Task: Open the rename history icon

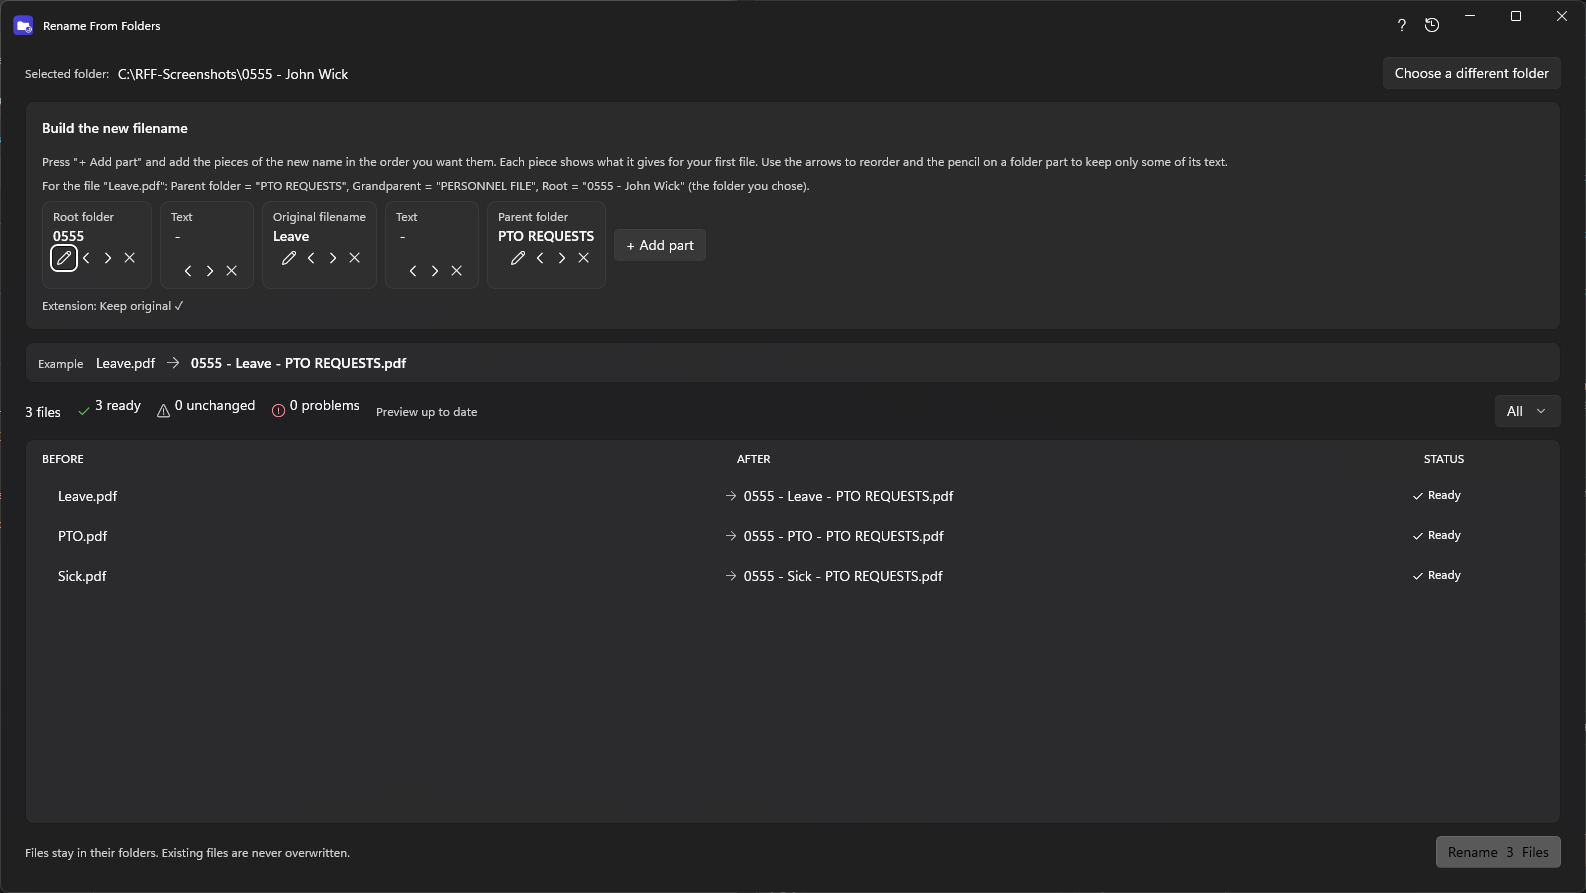Action: click(x=1432, y=26)
